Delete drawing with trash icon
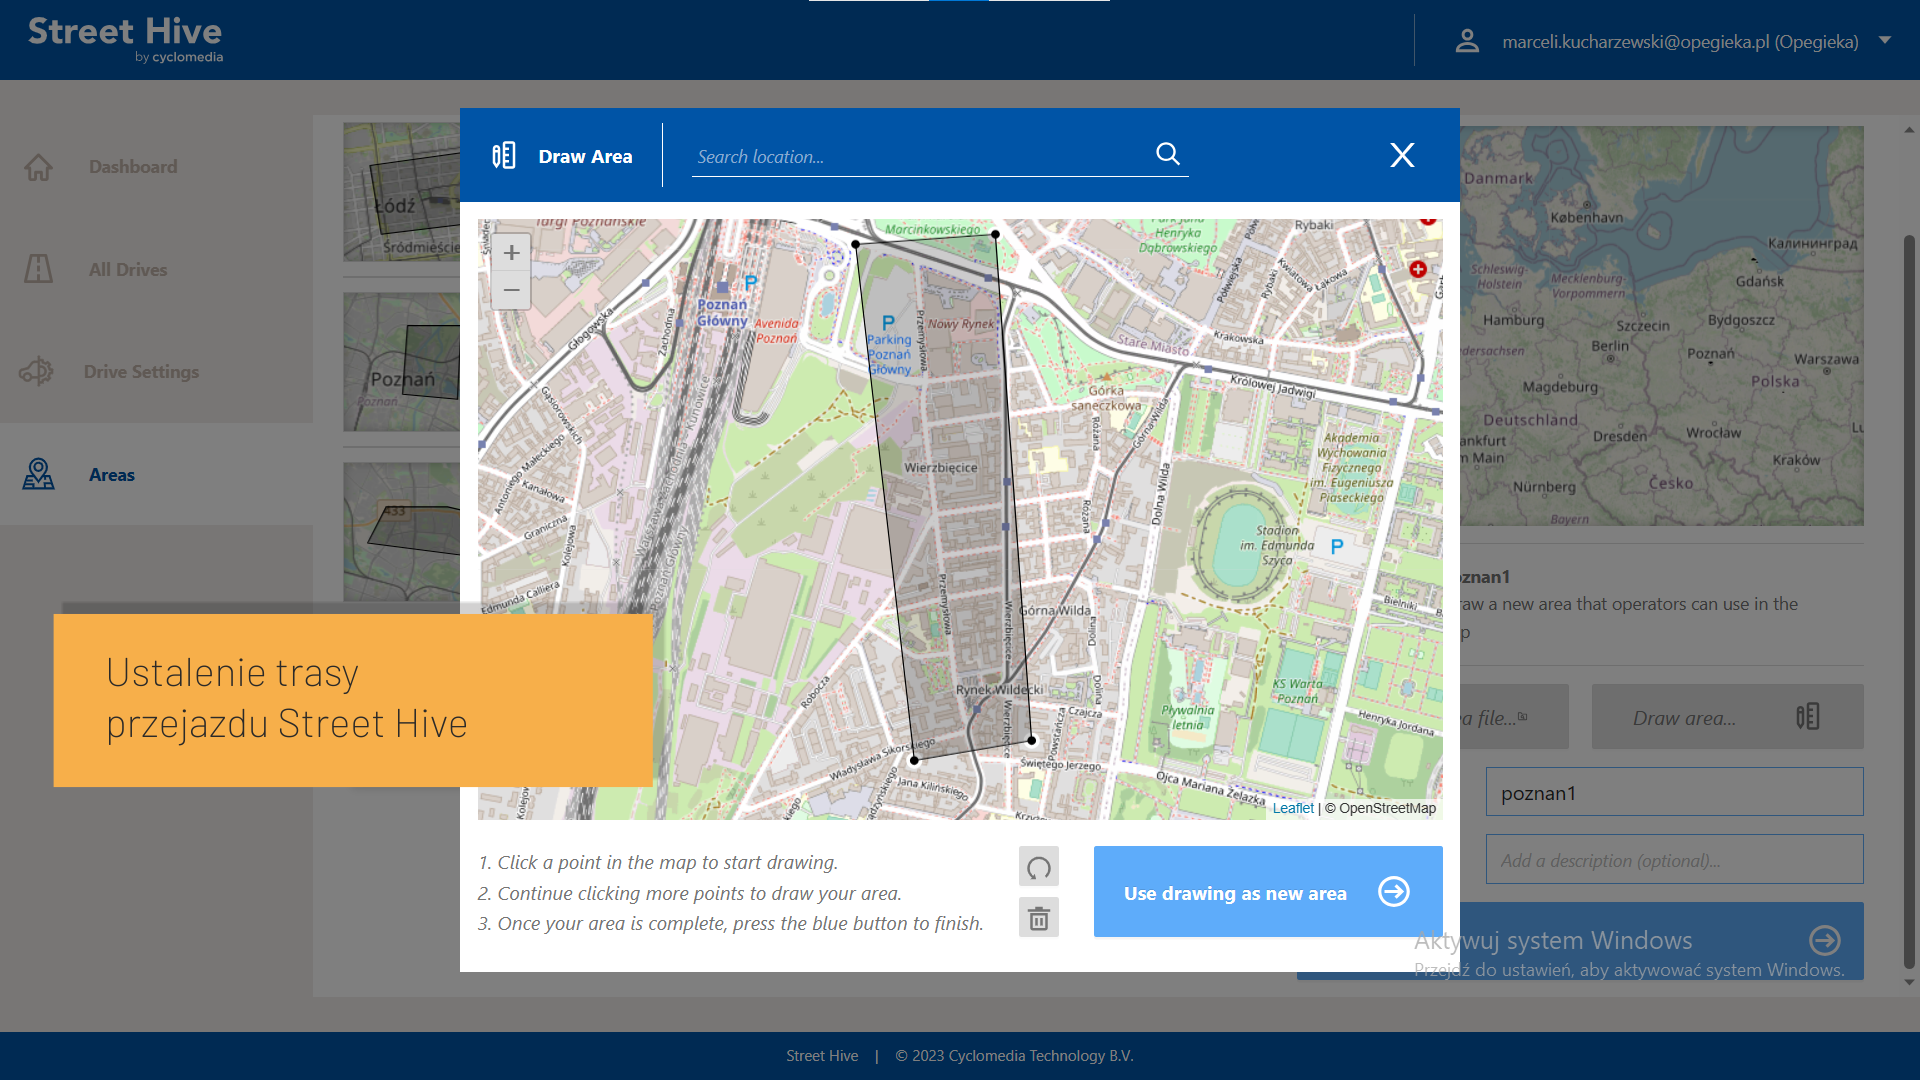Screen dimensions: 1920x1080 pos(1039,918)
